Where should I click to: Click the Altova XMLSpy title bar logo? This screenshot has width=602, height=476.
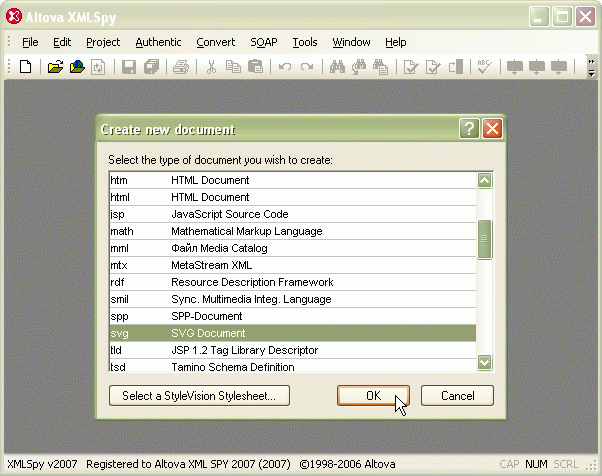tap(14, 17)
